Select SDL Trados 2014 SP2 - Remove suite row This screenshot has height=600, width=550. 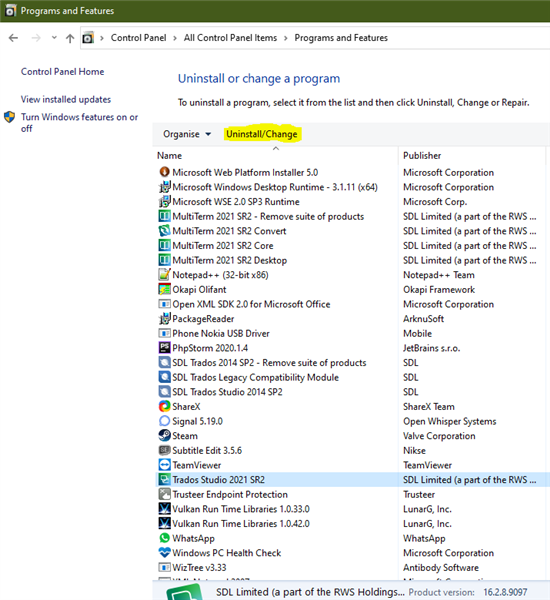click(x=269, y=362)
